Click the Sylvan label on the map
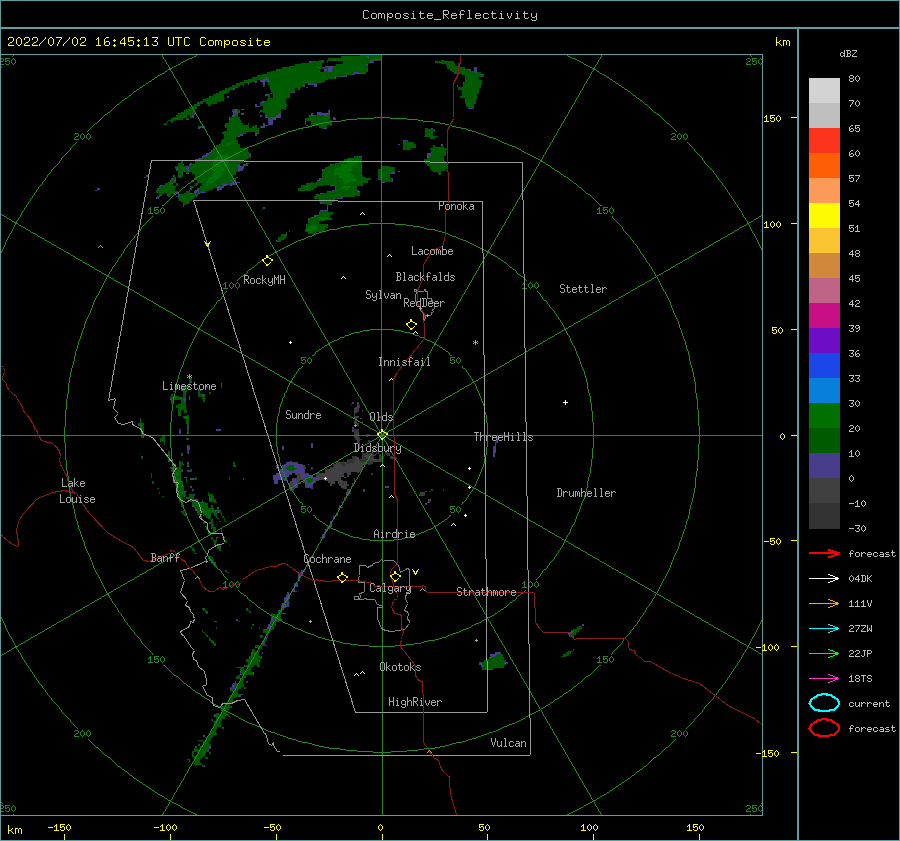The image size is (900, 841). (x=383, y=295)
